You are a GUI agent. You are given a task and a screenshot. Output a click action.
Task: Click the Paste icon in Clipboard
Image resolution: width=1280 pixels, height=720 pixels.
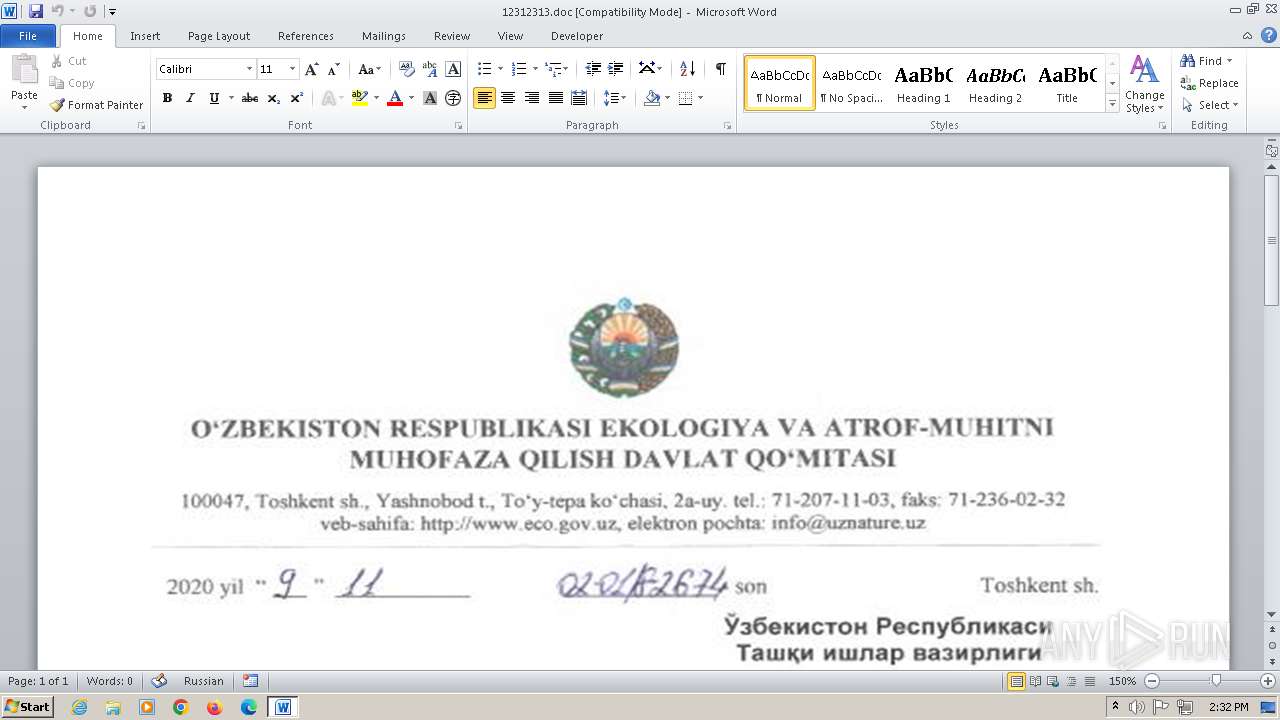24,72
